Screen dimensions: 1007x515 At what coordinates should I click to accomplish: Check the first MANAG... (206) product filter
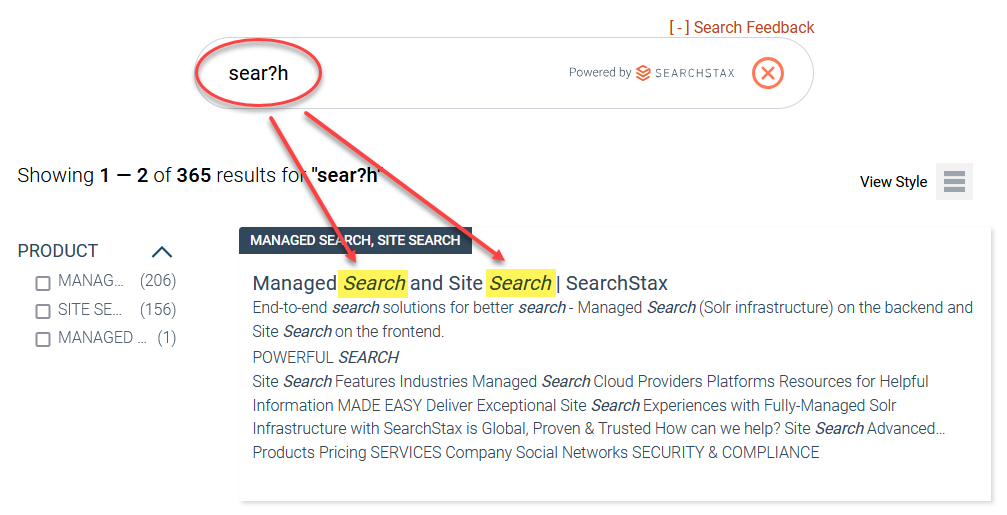(x=43, y=283)
